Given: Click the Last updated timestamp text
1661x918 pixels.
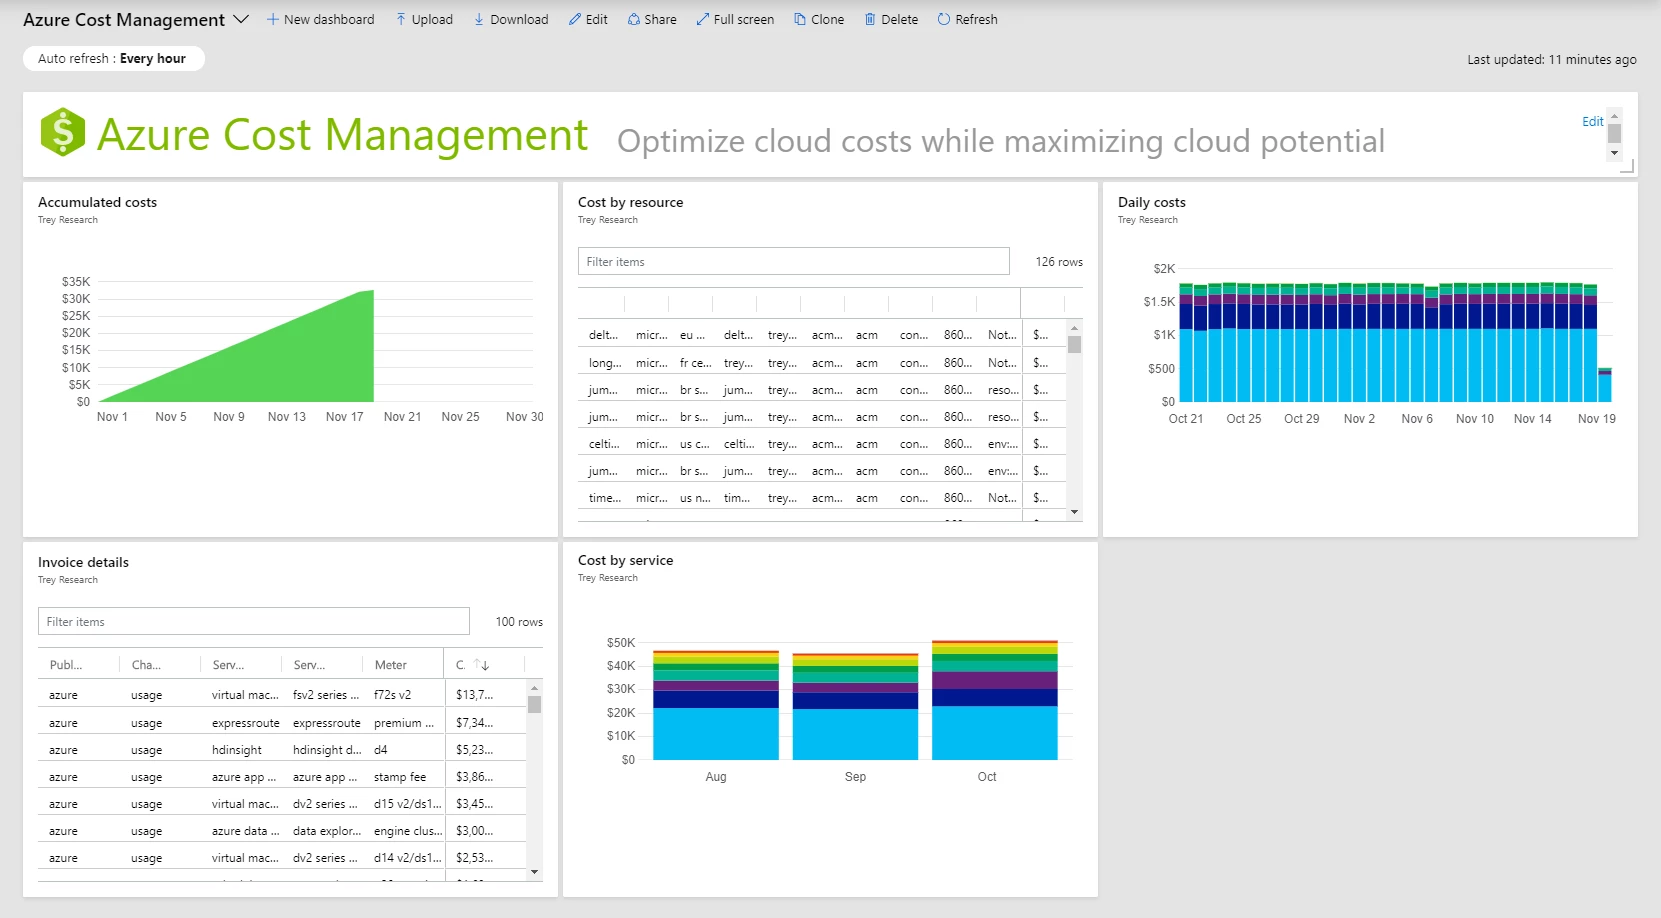Looking at the screenshot, I should click(1552, 59).
